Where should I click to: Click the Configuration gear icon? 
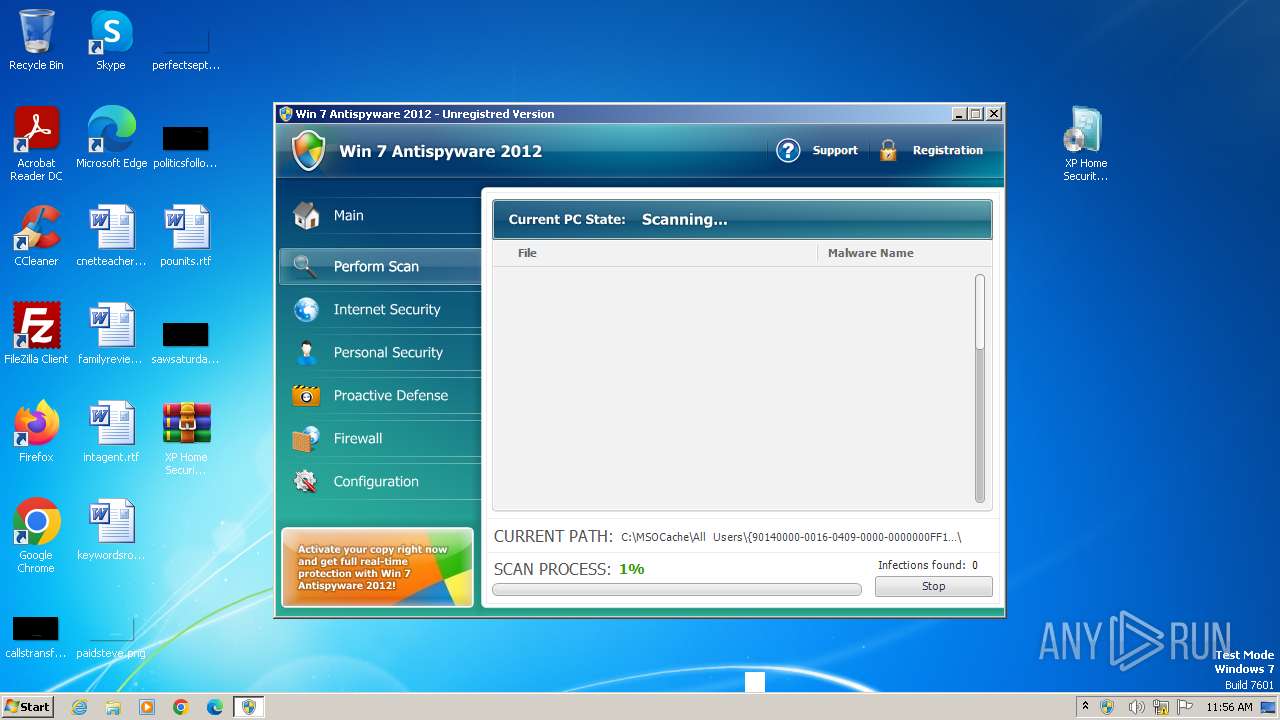coord(306,481)
